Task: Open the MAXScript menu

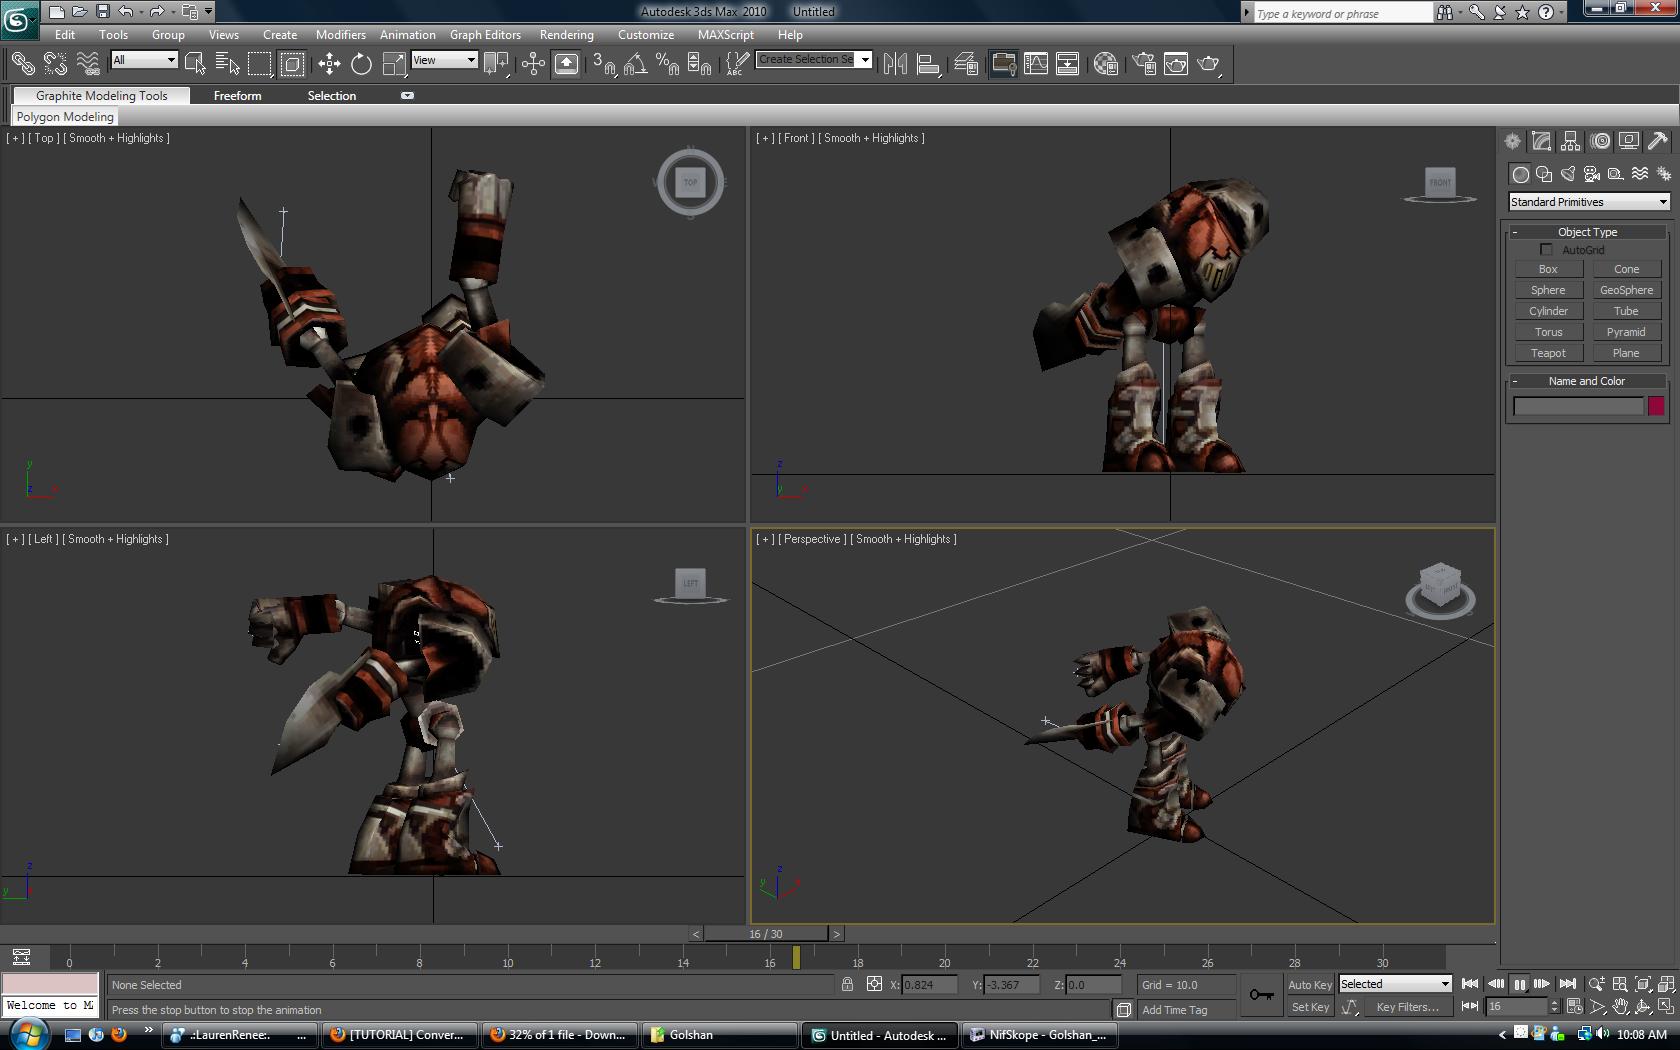Action: pos(725,35)
